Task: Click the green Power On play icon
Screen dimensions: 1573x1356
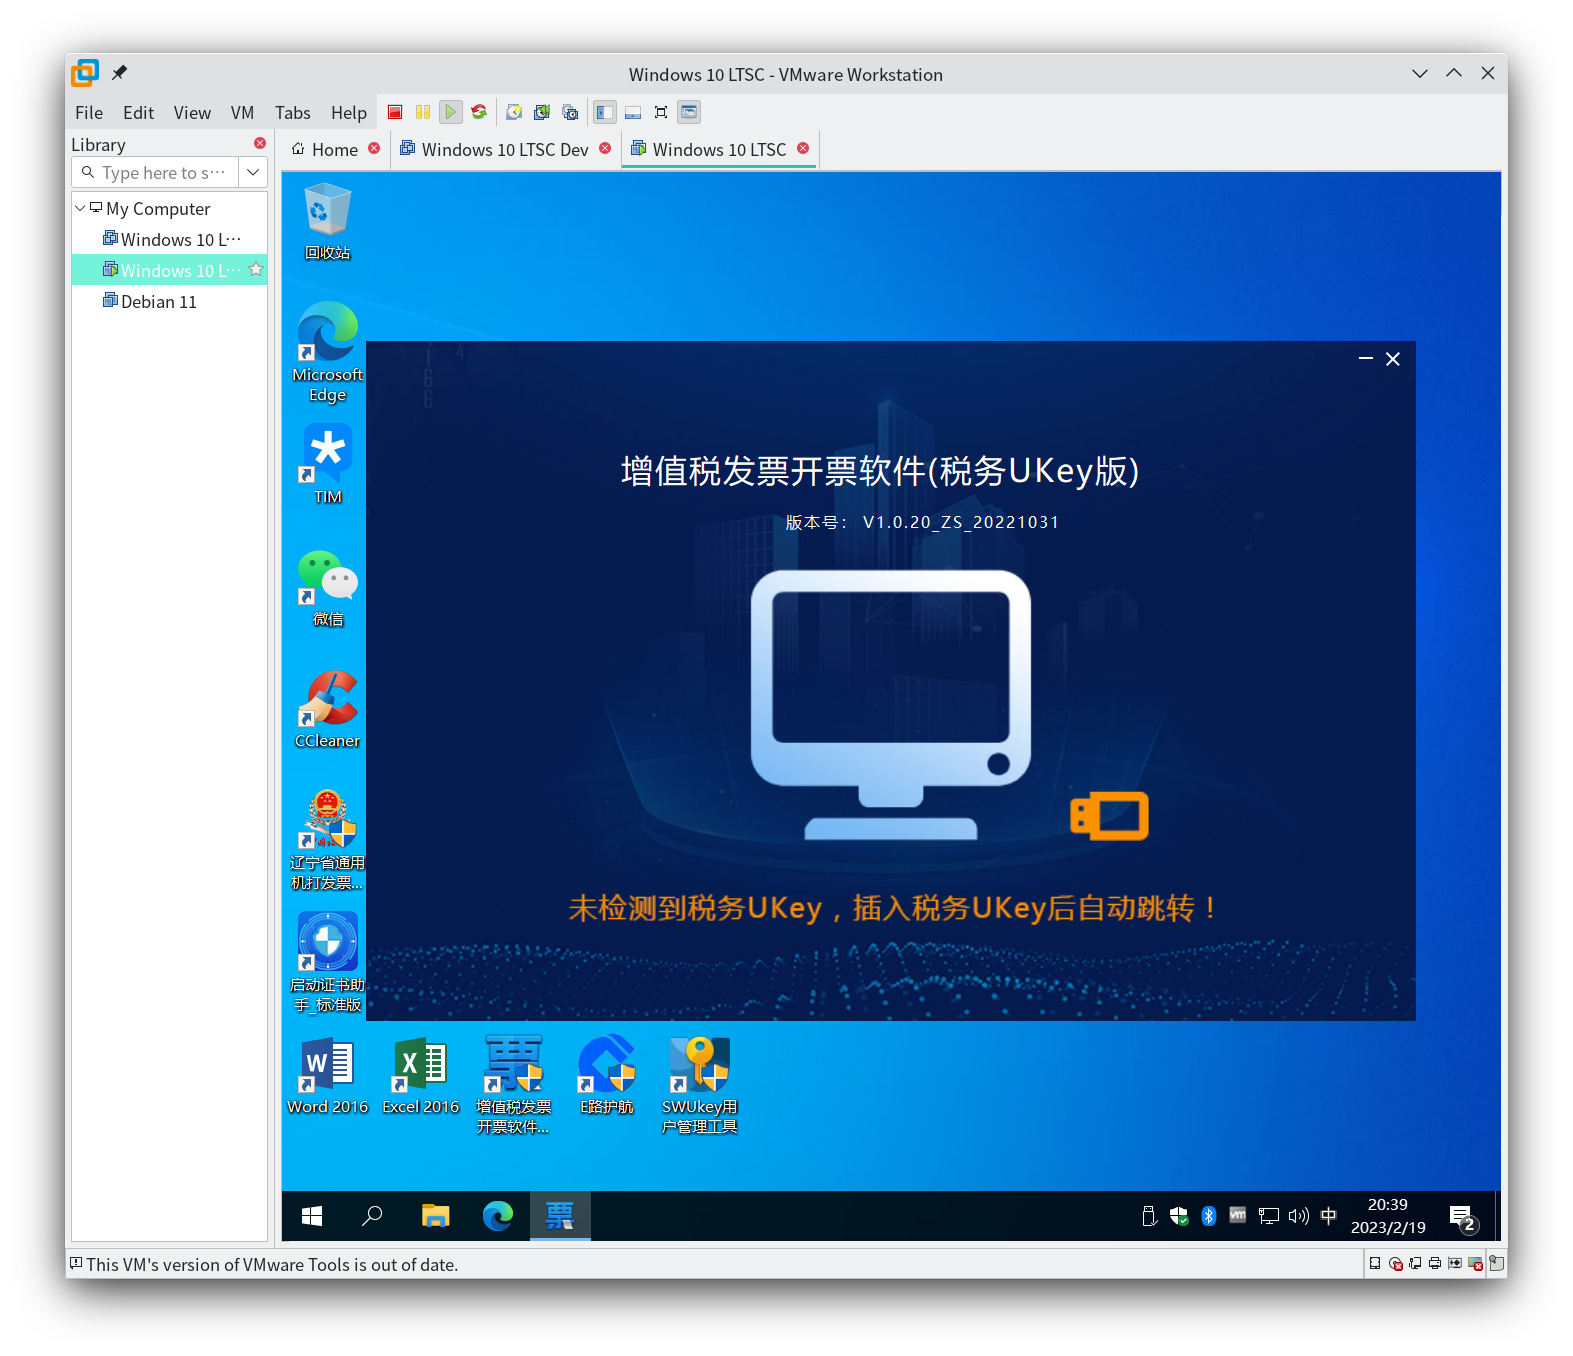Action: point(451,112)
